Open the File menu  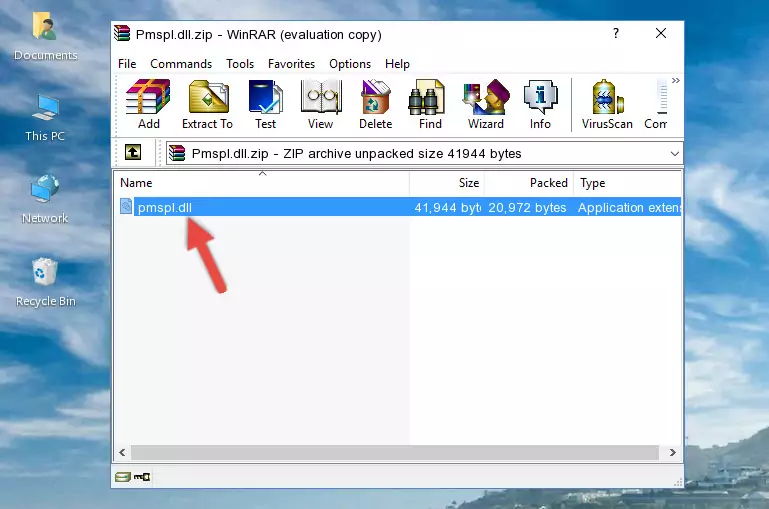127,64
